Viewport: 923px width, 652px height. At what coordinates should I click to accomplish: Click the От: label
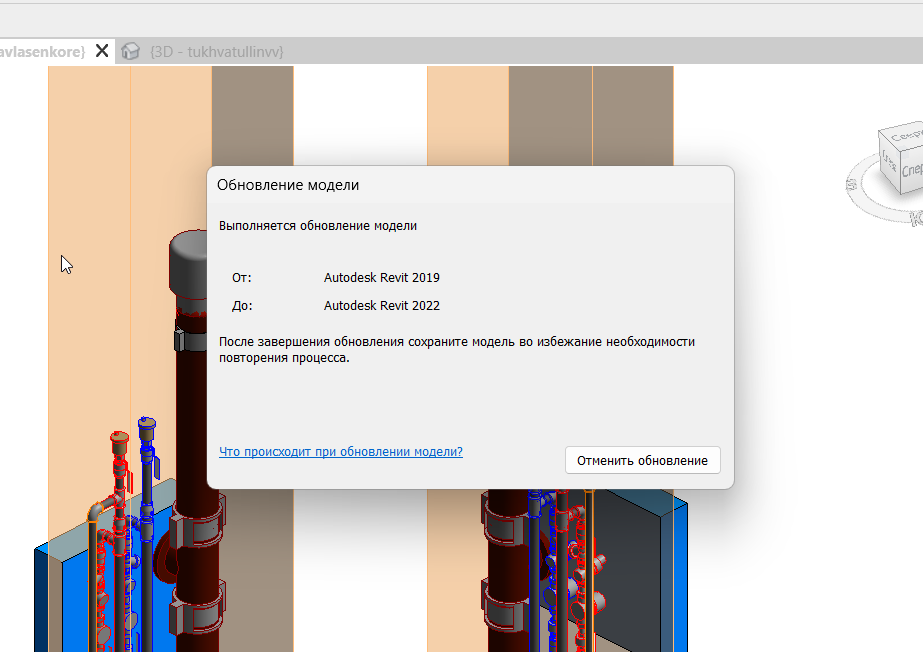point(241,278)
